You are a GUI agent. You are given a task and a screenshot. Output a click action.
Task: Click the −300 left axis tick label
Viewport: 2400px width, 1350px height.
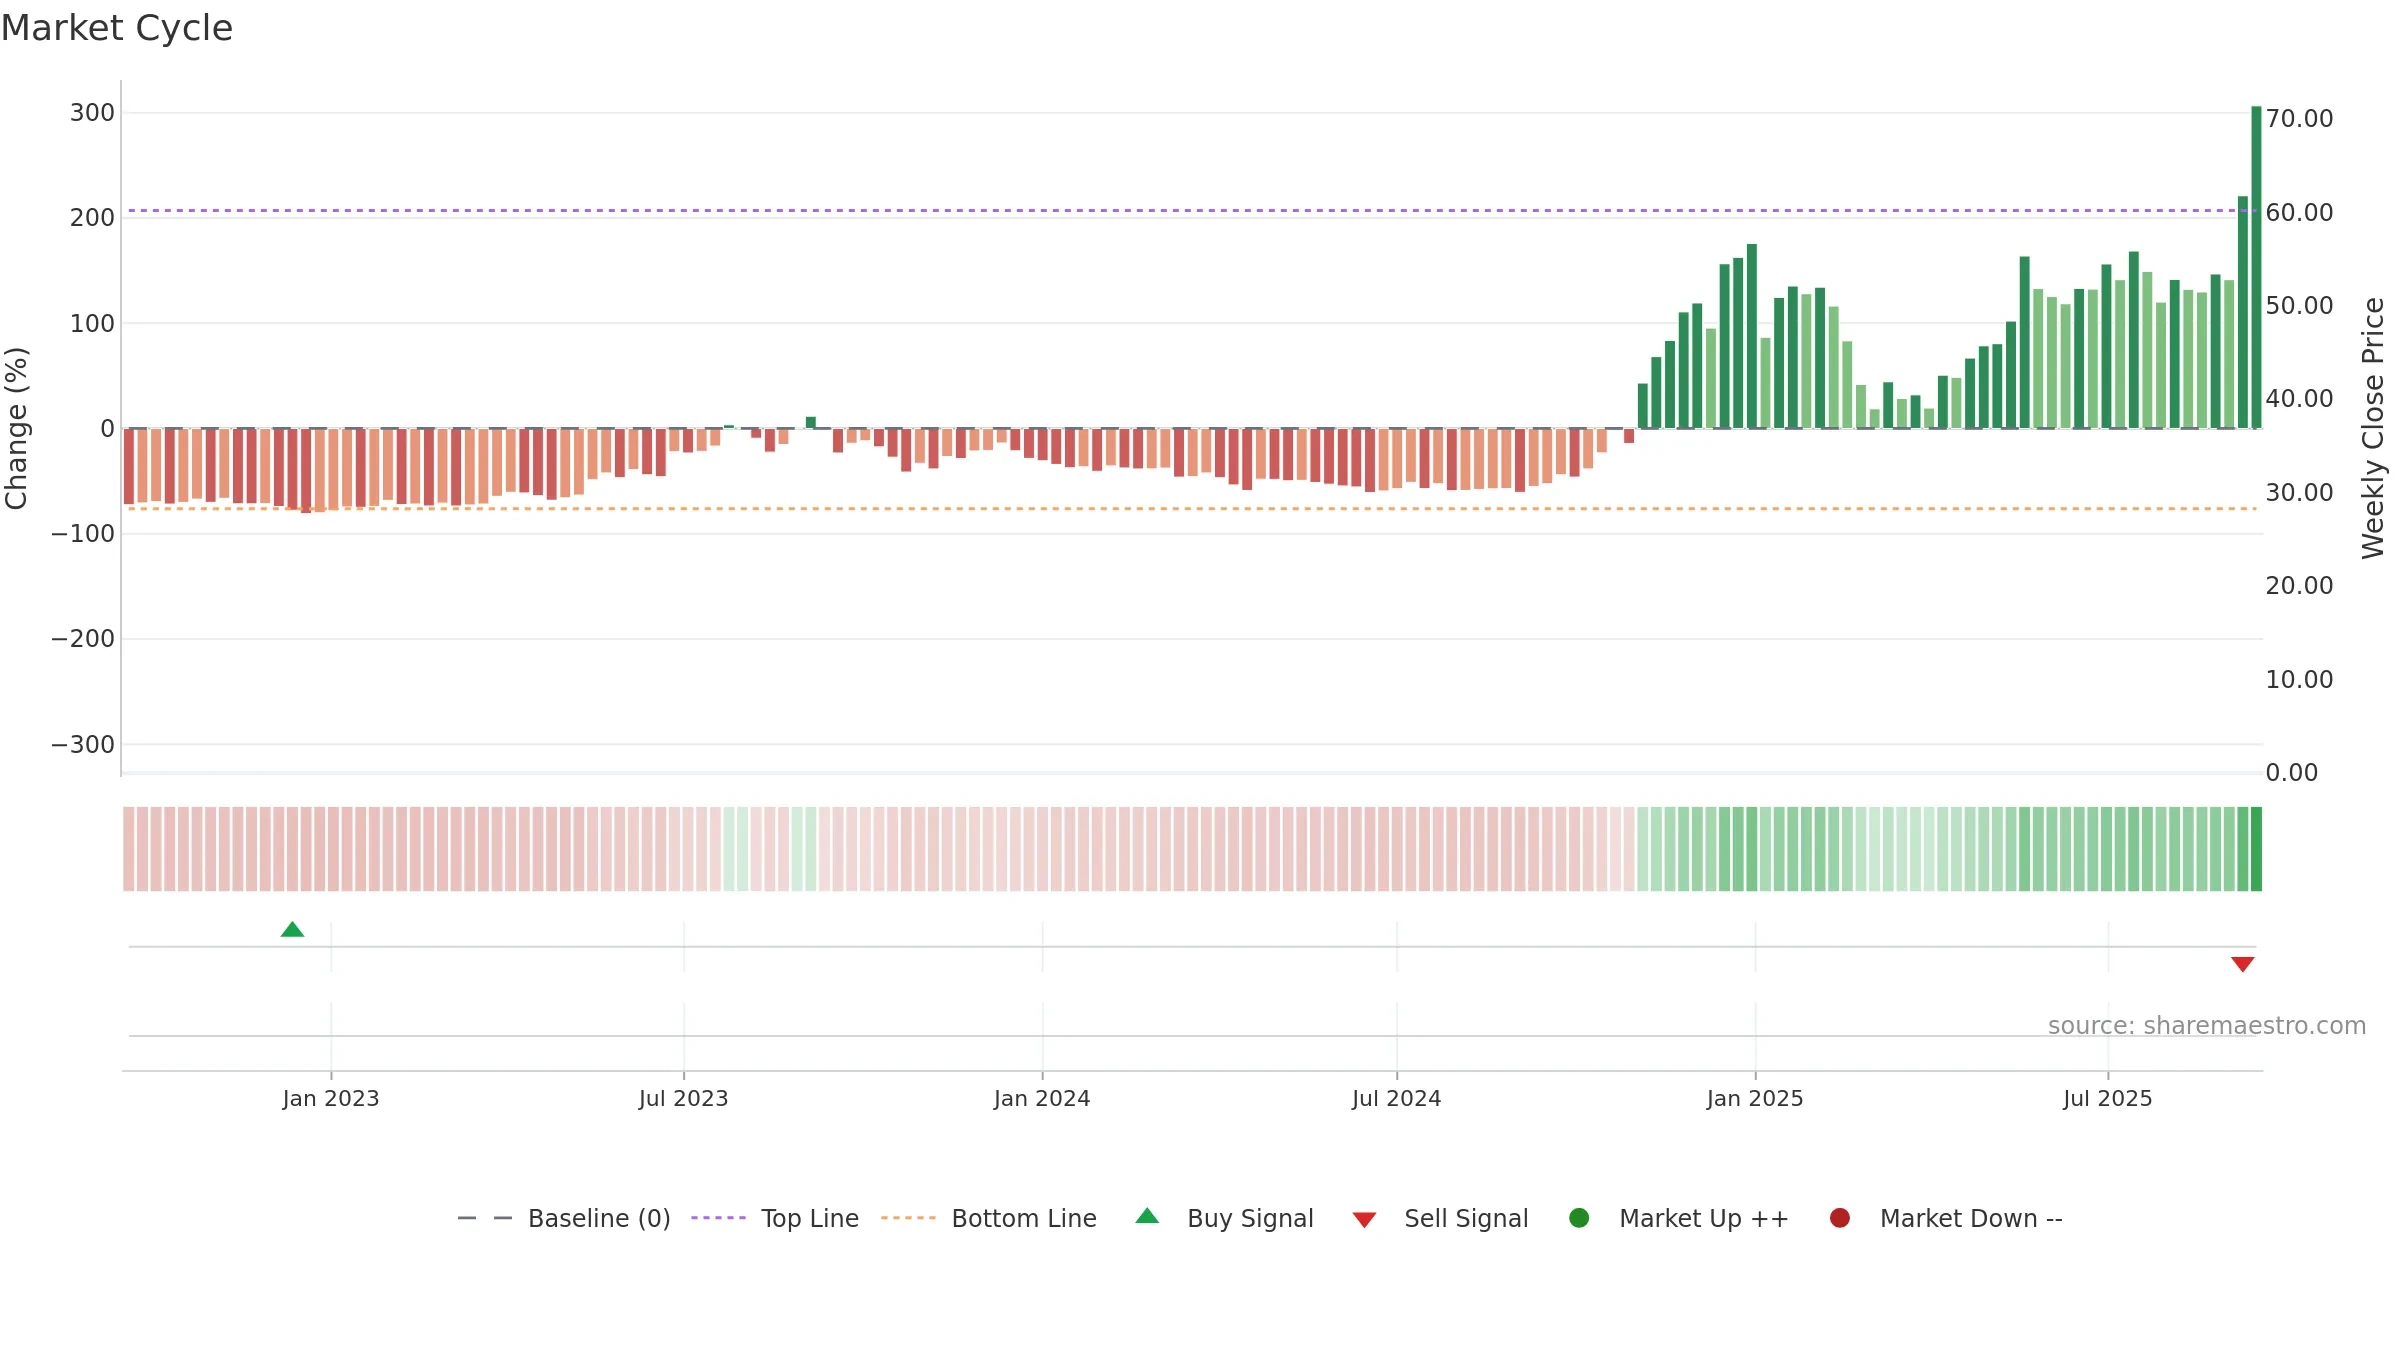coord(83,745)
